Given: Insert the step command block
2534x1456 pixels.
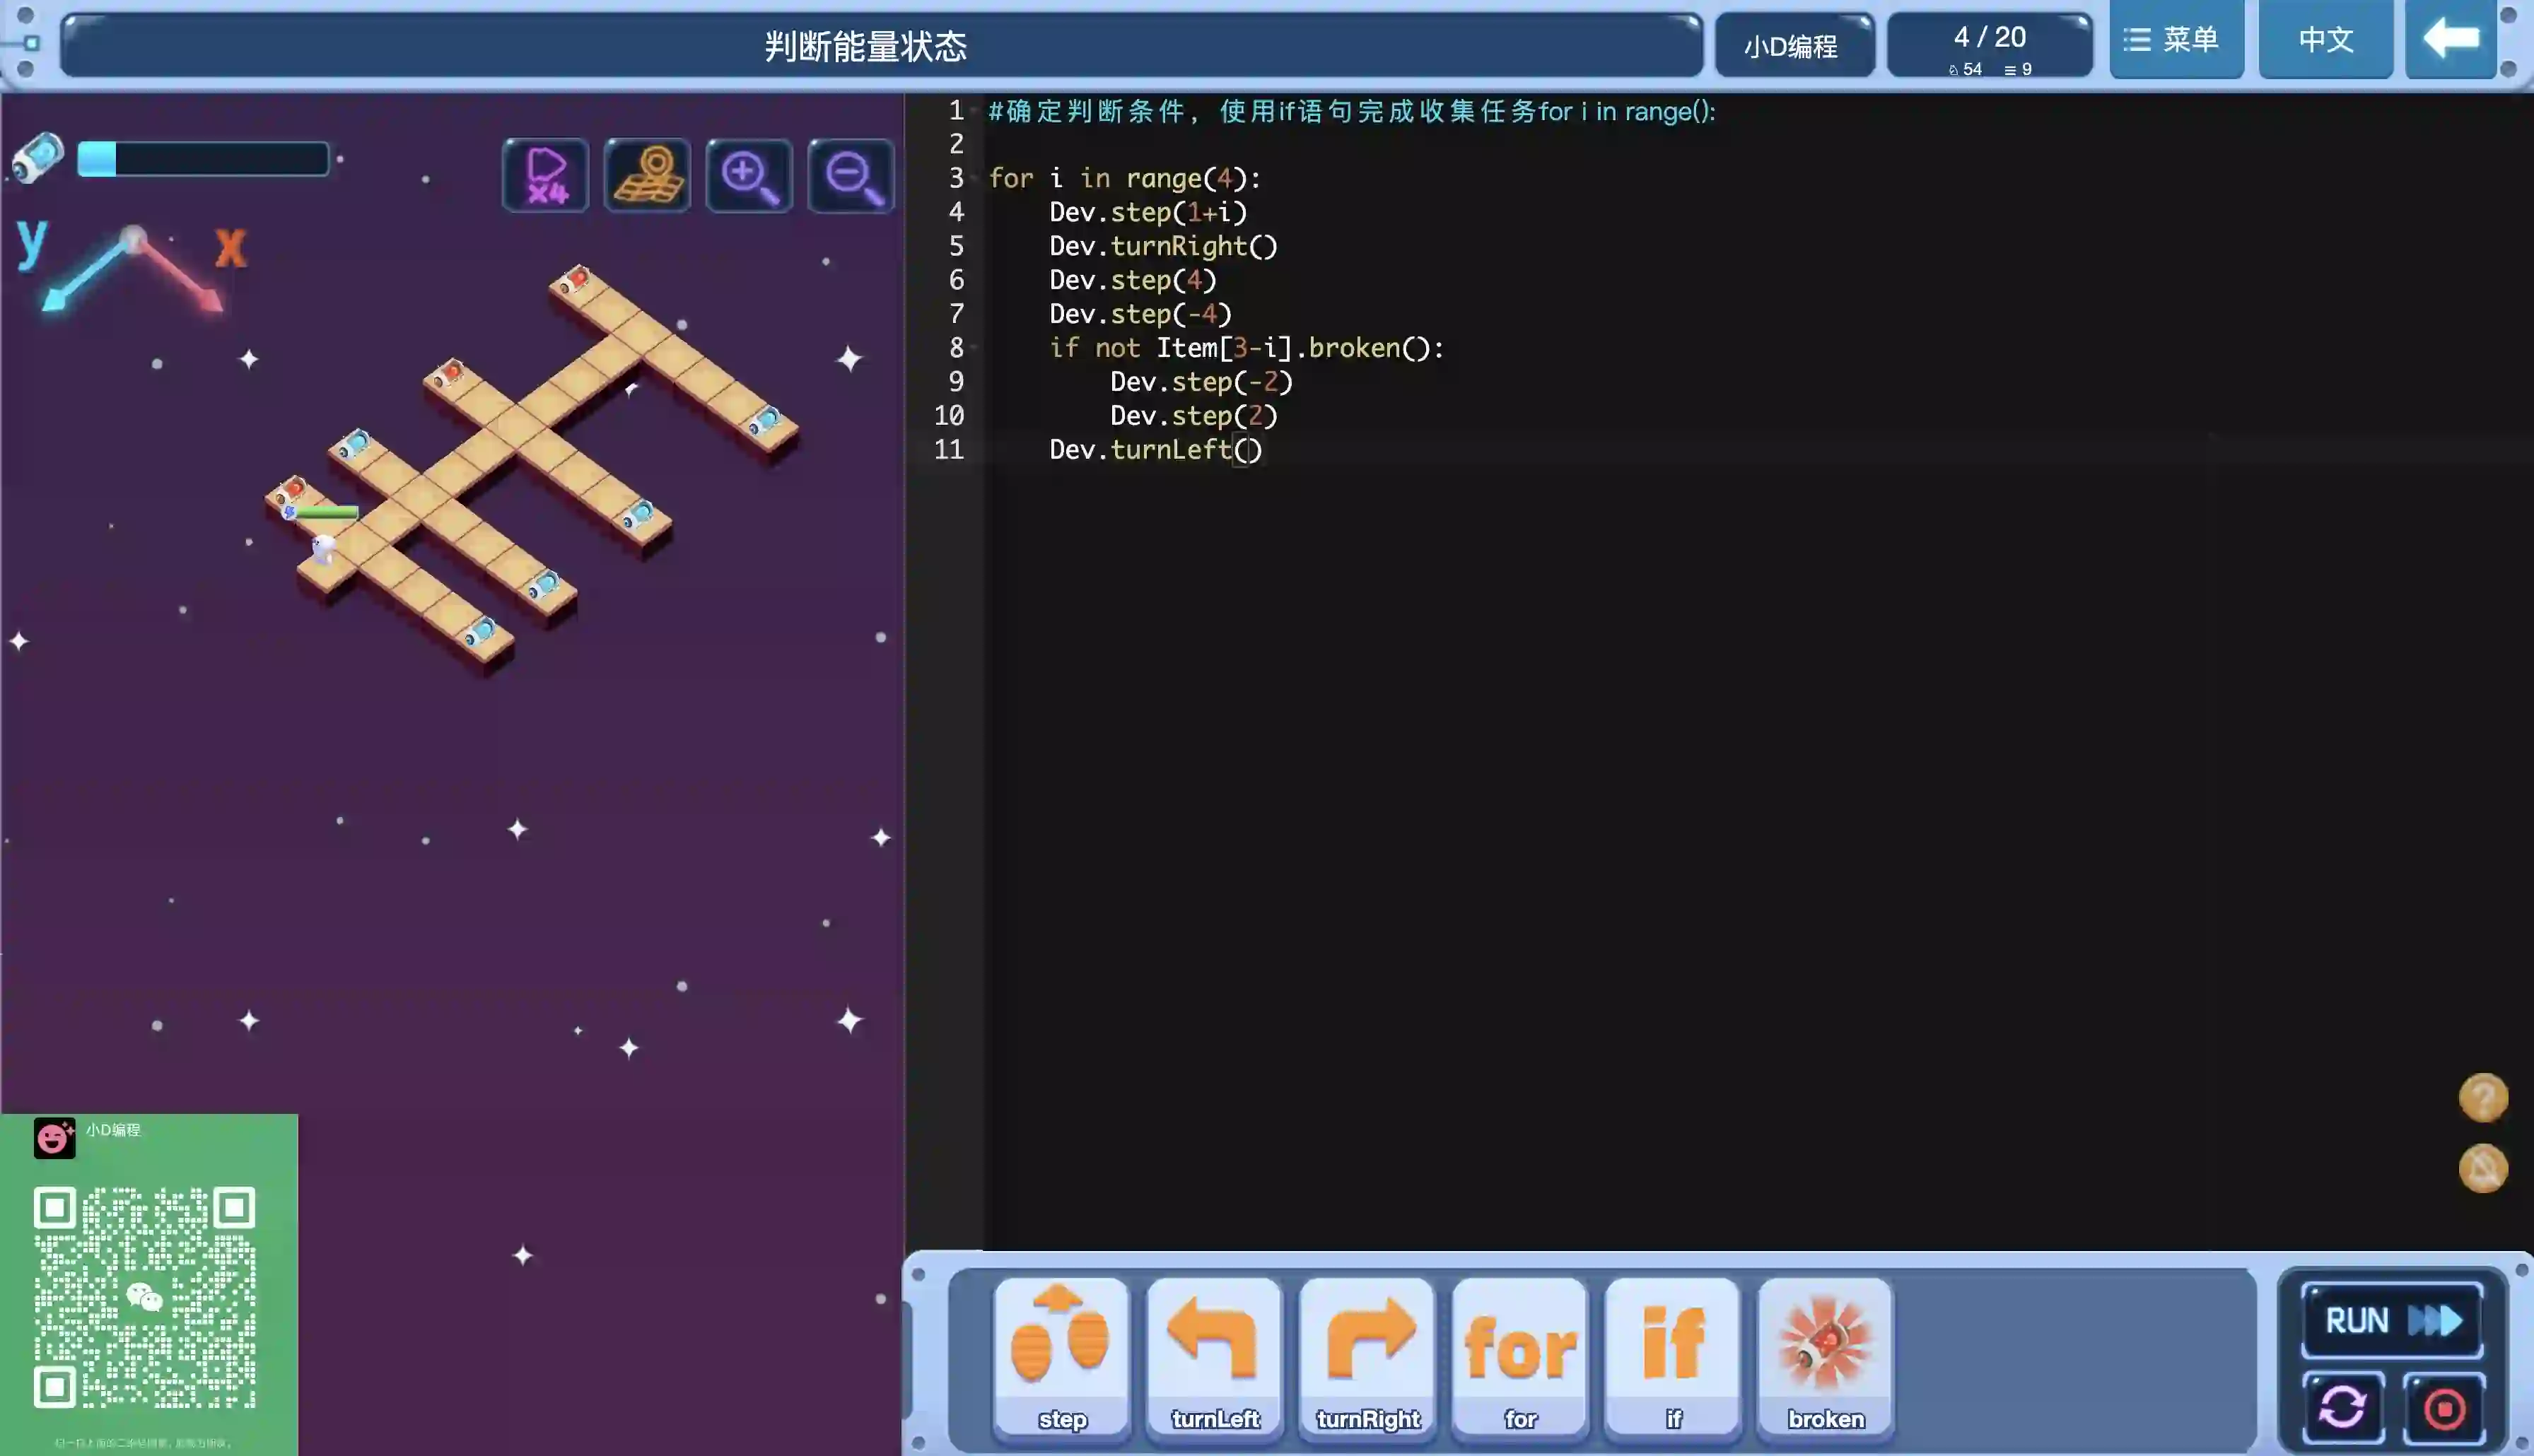Looking at the screenshot, I should (1061, 1356).
